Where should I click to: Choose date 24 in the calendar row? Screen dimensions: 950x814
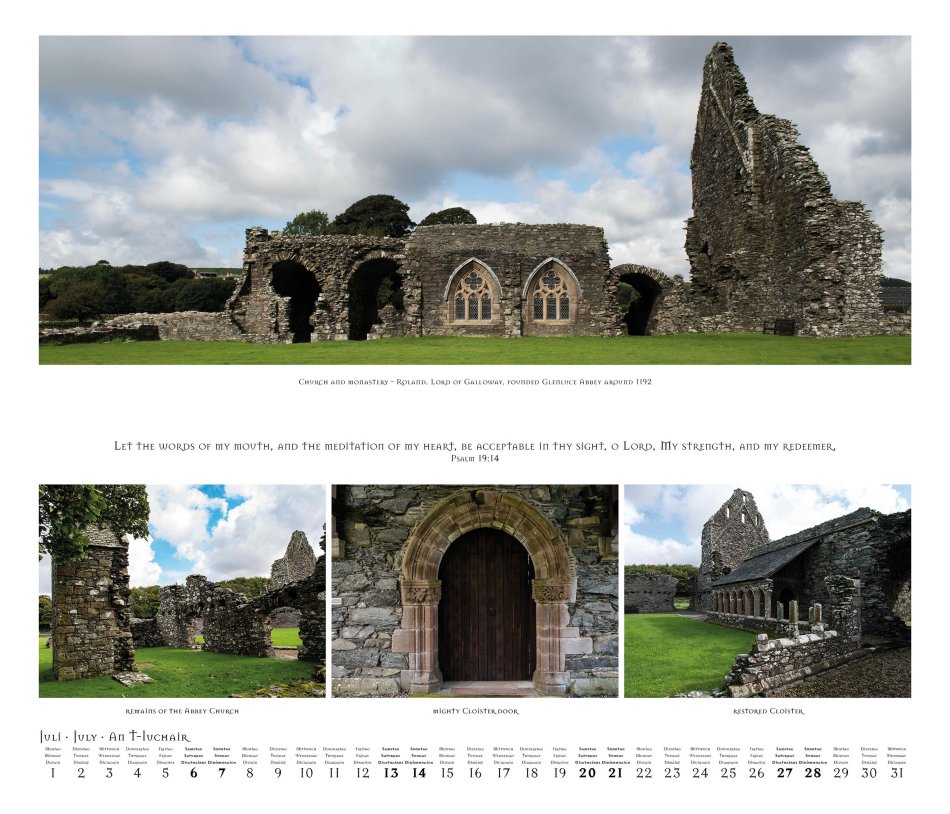(x=700, y=773)
